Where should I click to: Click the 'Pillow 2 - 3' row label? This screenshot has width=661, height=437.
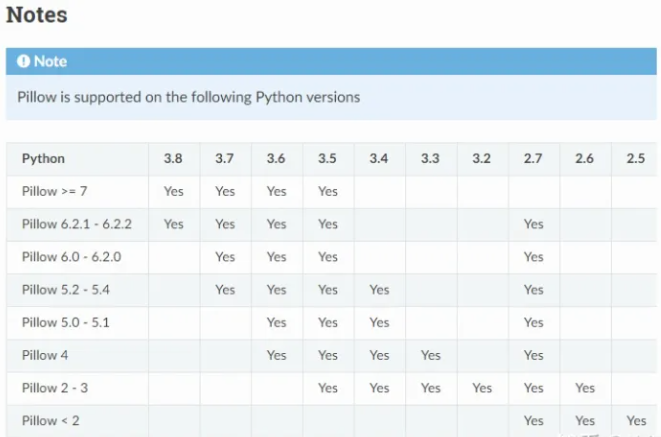(54, 388)
